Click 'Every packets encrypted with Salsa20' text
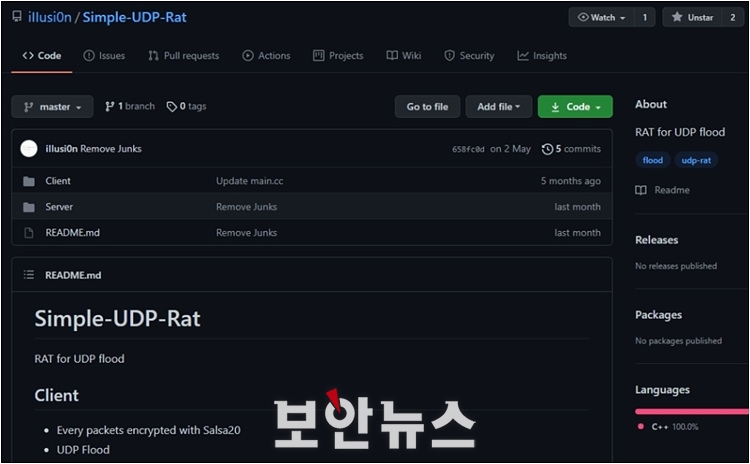 [x=148, y=430]
